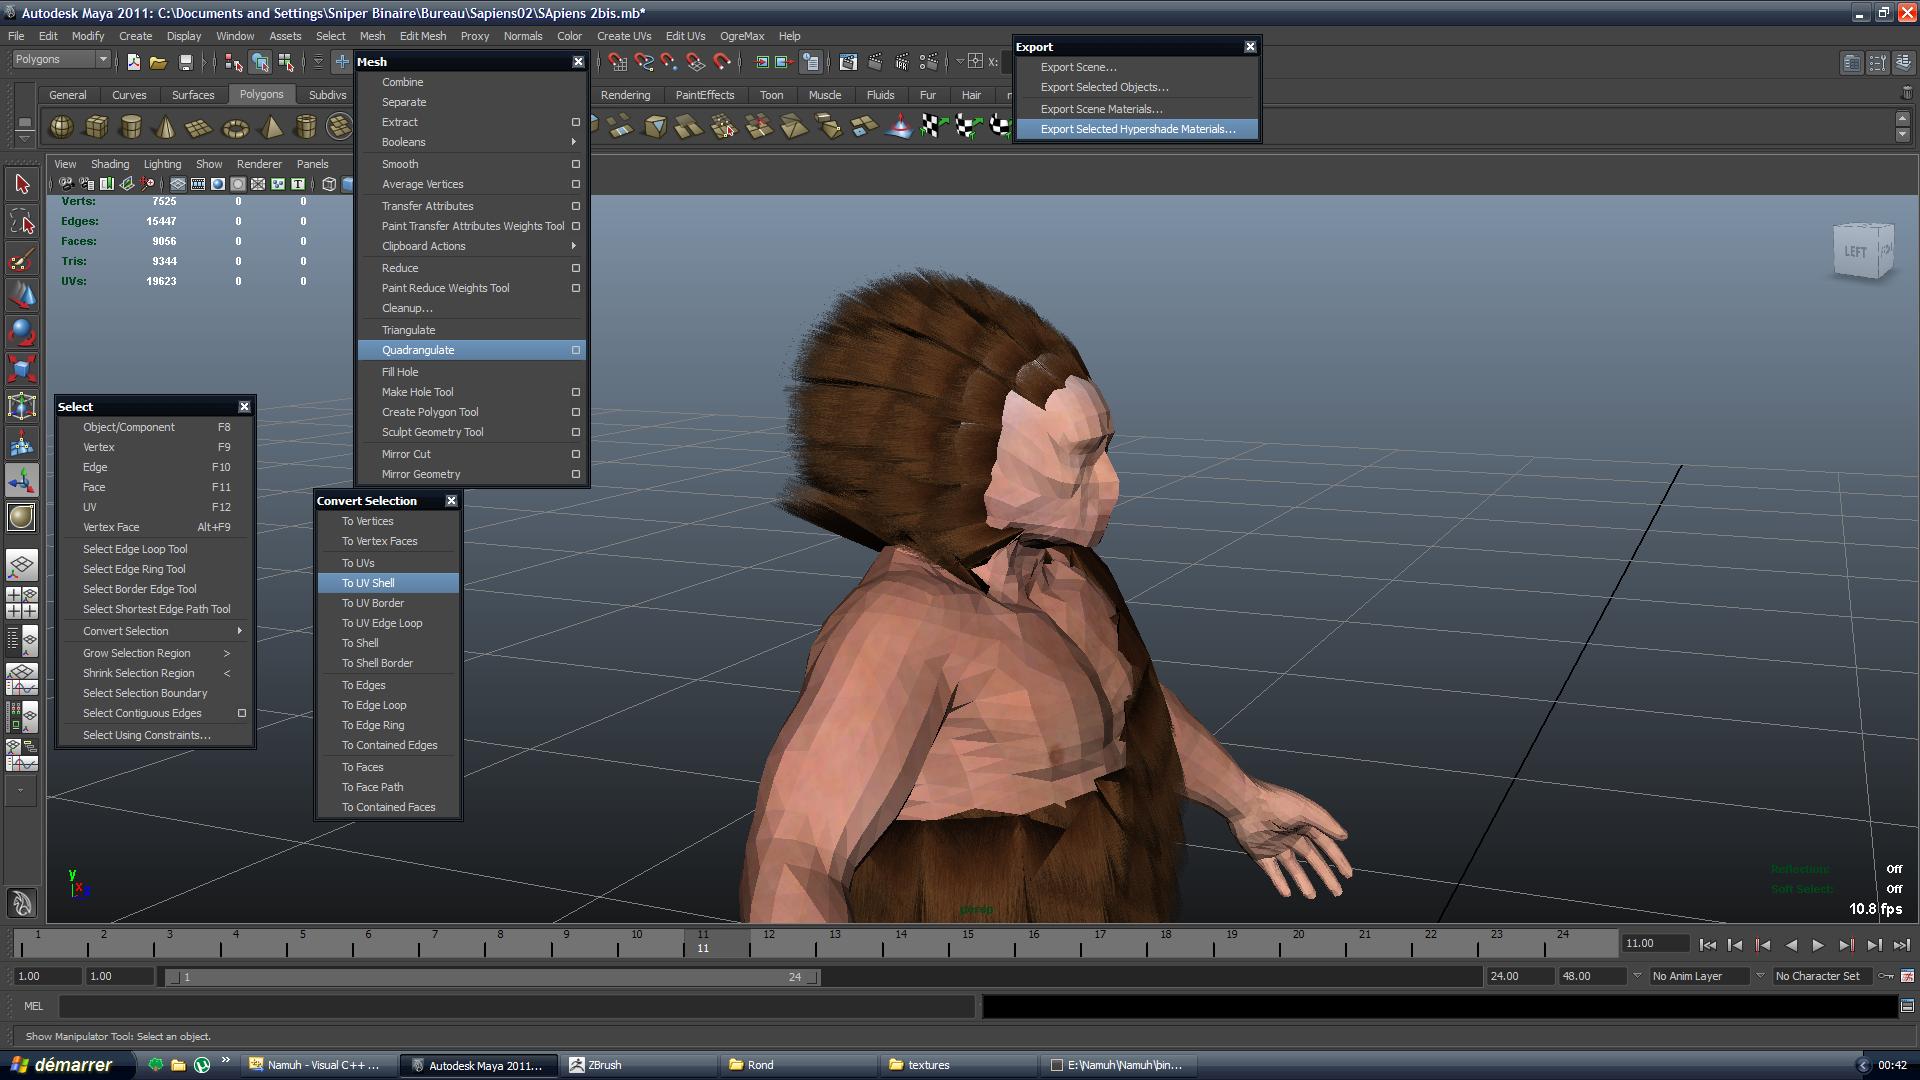The width and height of the screenshot is (1920, 1080).
Task: Choose the Scale tool cube icon
Action: pyautogui.click(x=22, y=369)
